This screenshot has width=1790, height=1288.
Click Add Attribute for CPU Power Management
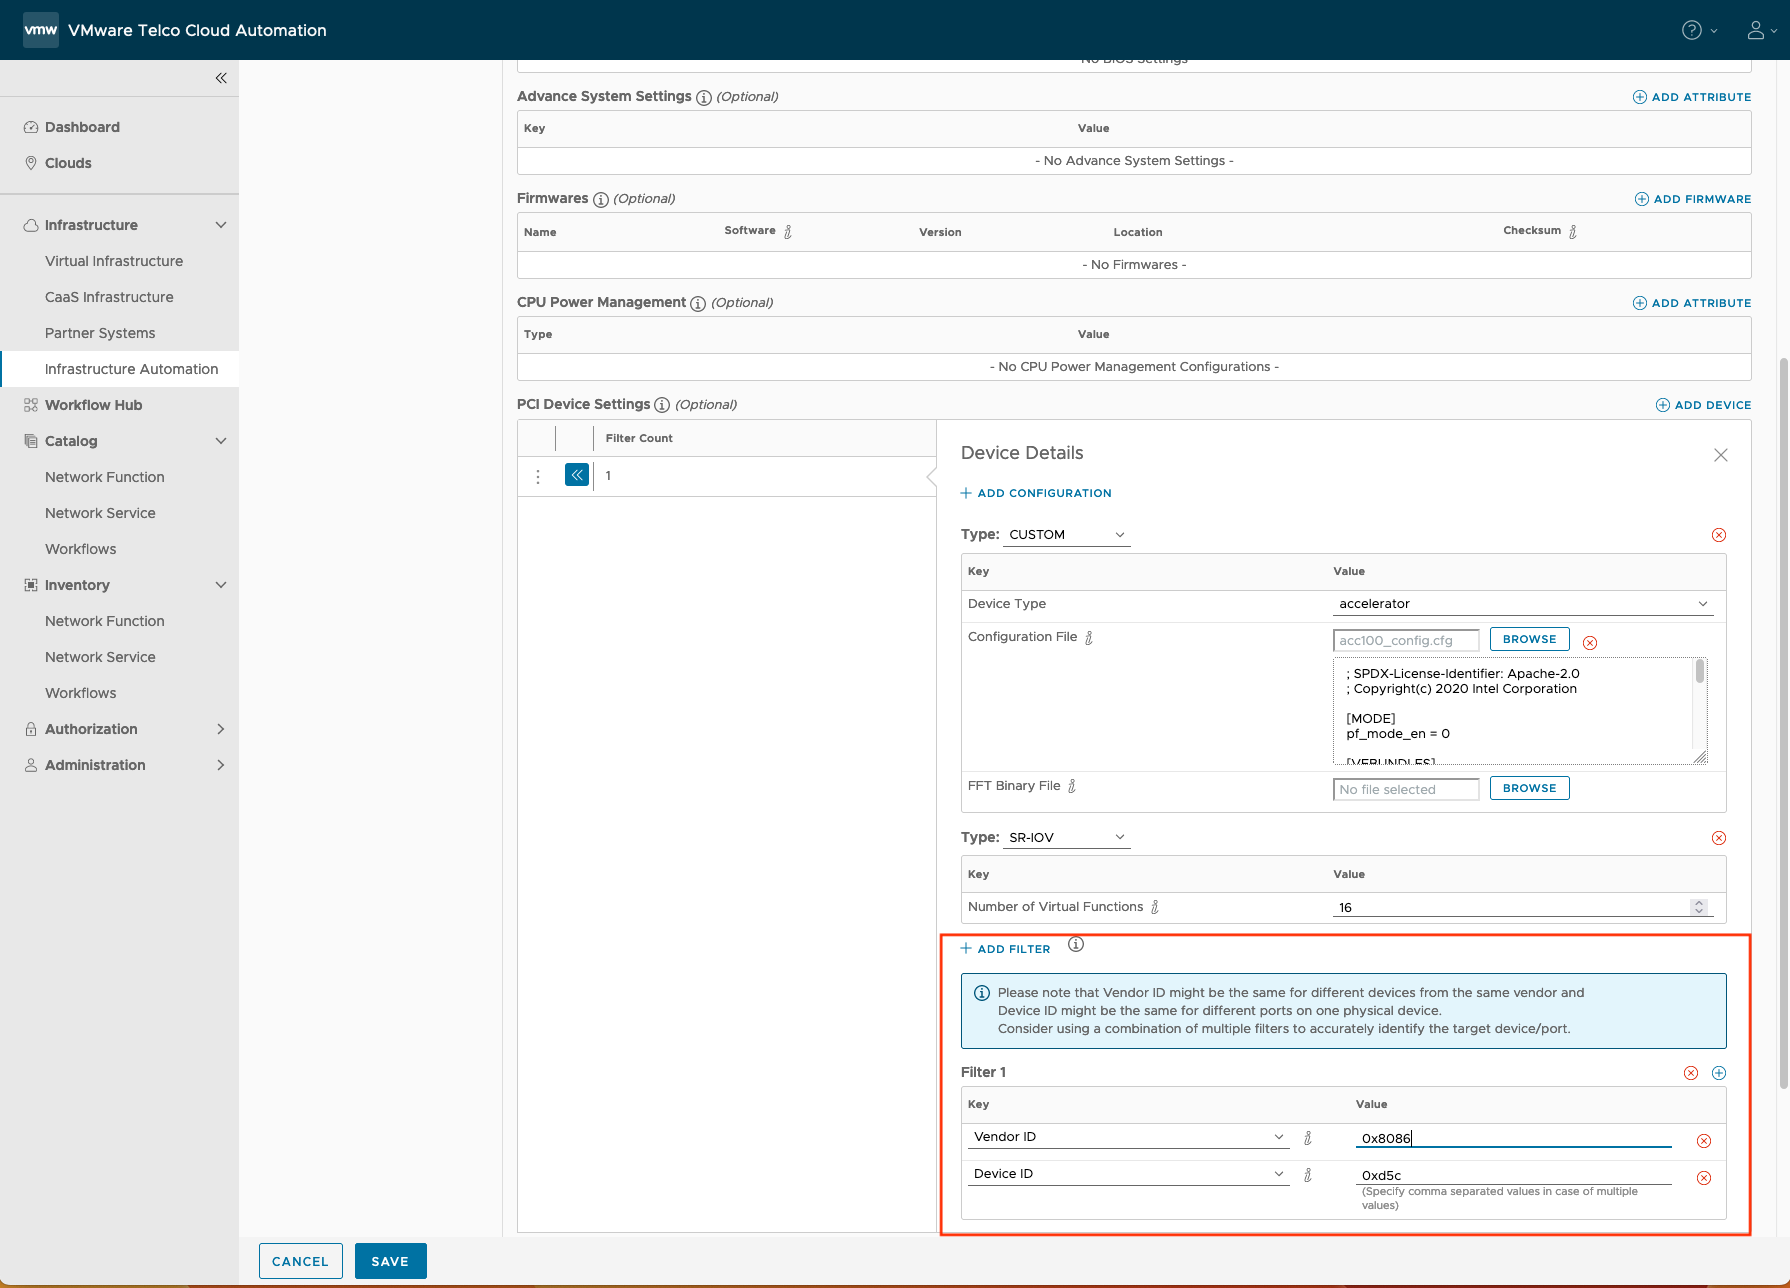coord(1692,303)
